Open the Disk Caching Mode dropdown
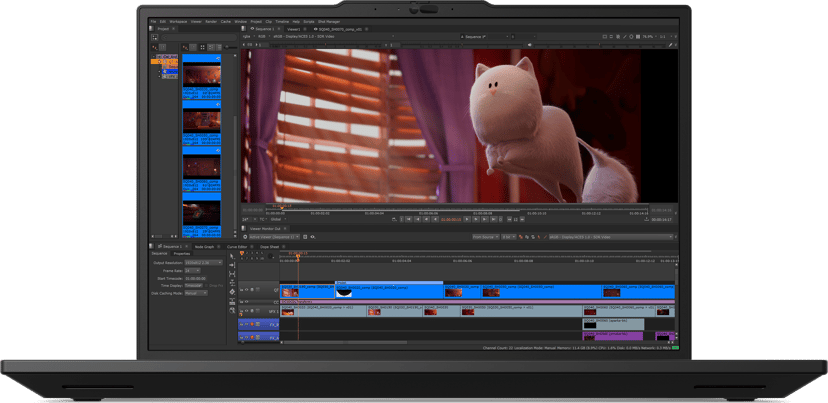 (x=196, y=293)
